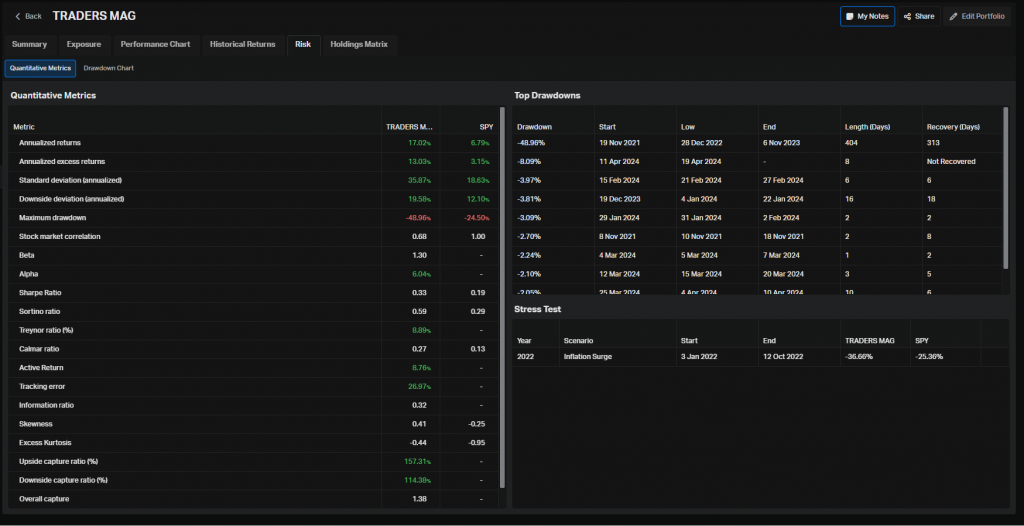Screen dimensions: 1024x526
Task: Click the 29 Jan 2024 start date
Action: [619, 218]
